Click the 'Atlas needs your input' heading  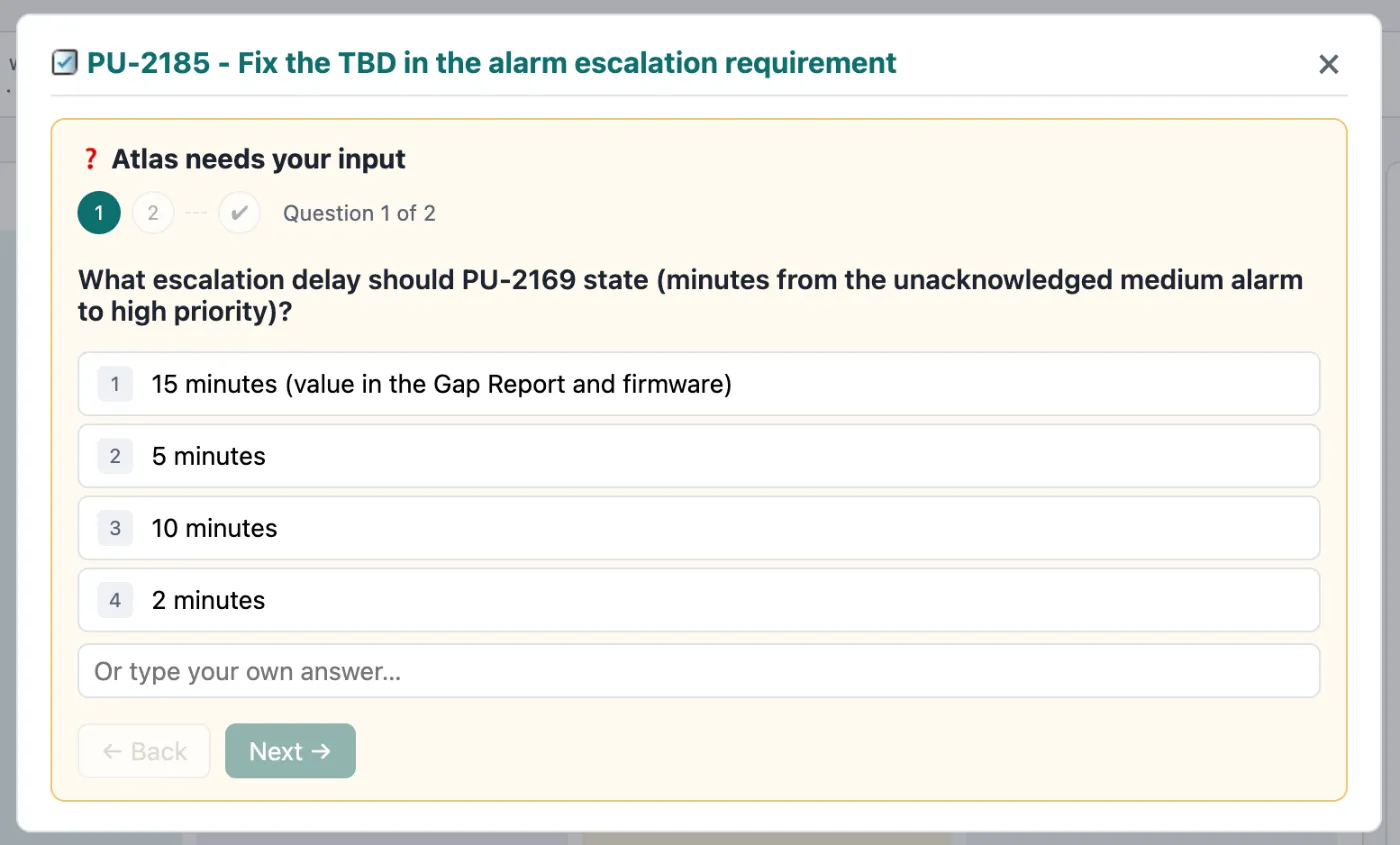[259, 159]
